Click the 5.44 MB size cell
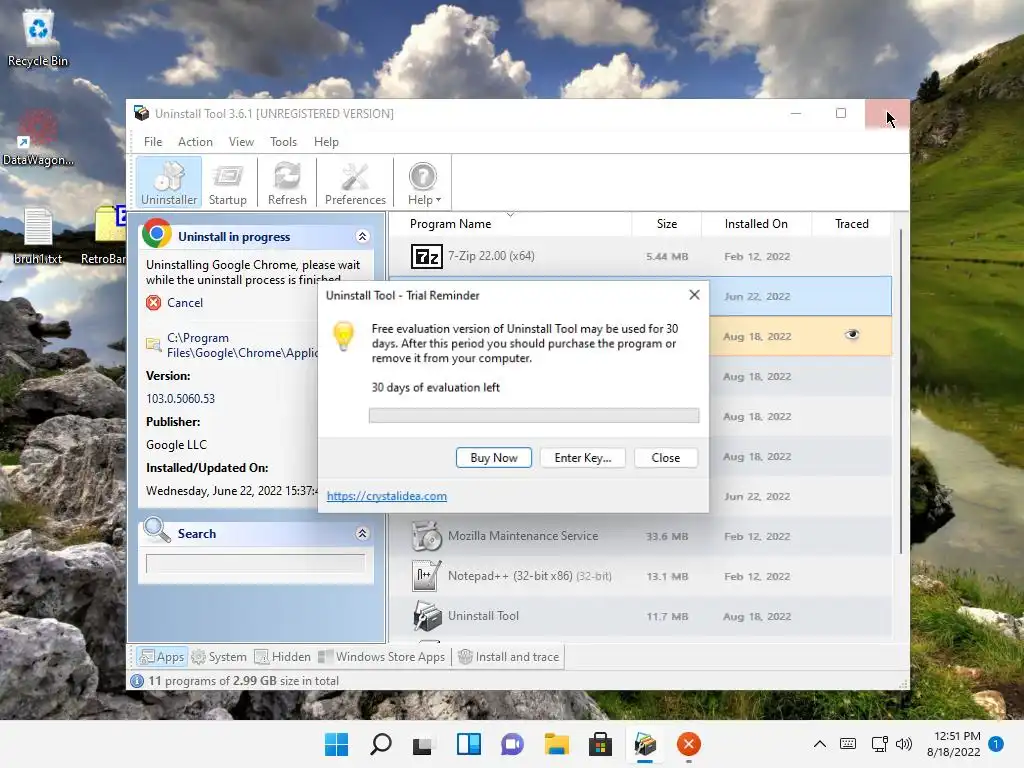 coord(667,257)
